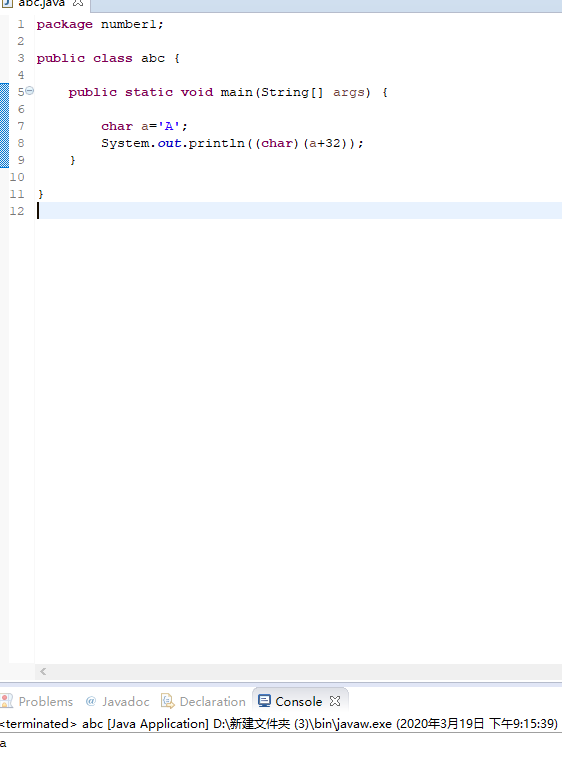Click the 'package number1;' line

(x=100, y=24)
